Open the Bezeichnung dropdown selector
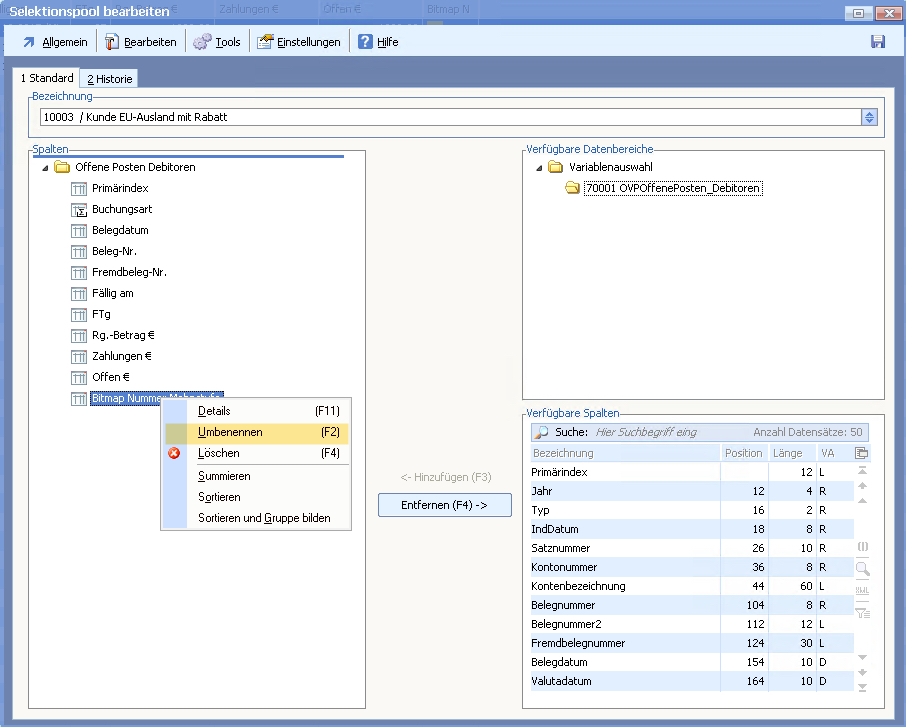This screenshot has width=906, height=727. click(869, 117)
